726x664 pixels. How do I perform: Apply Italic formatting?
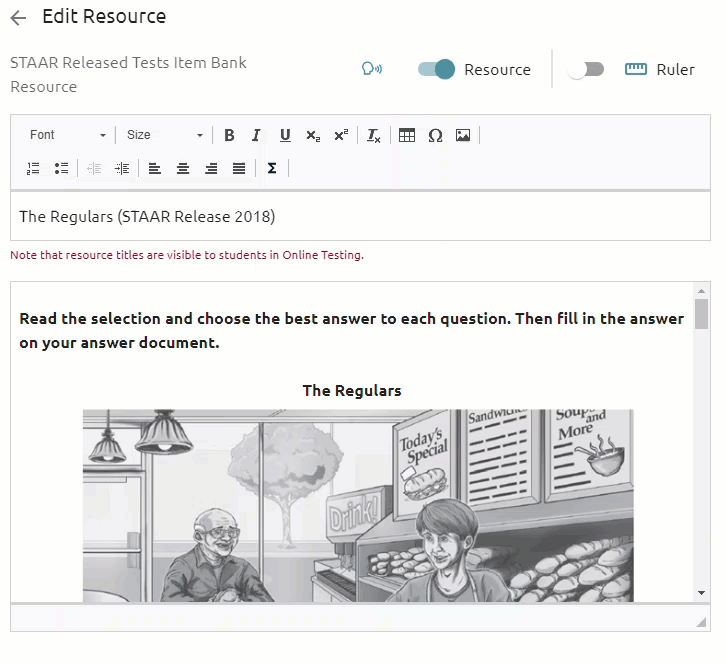coord(257,135)
